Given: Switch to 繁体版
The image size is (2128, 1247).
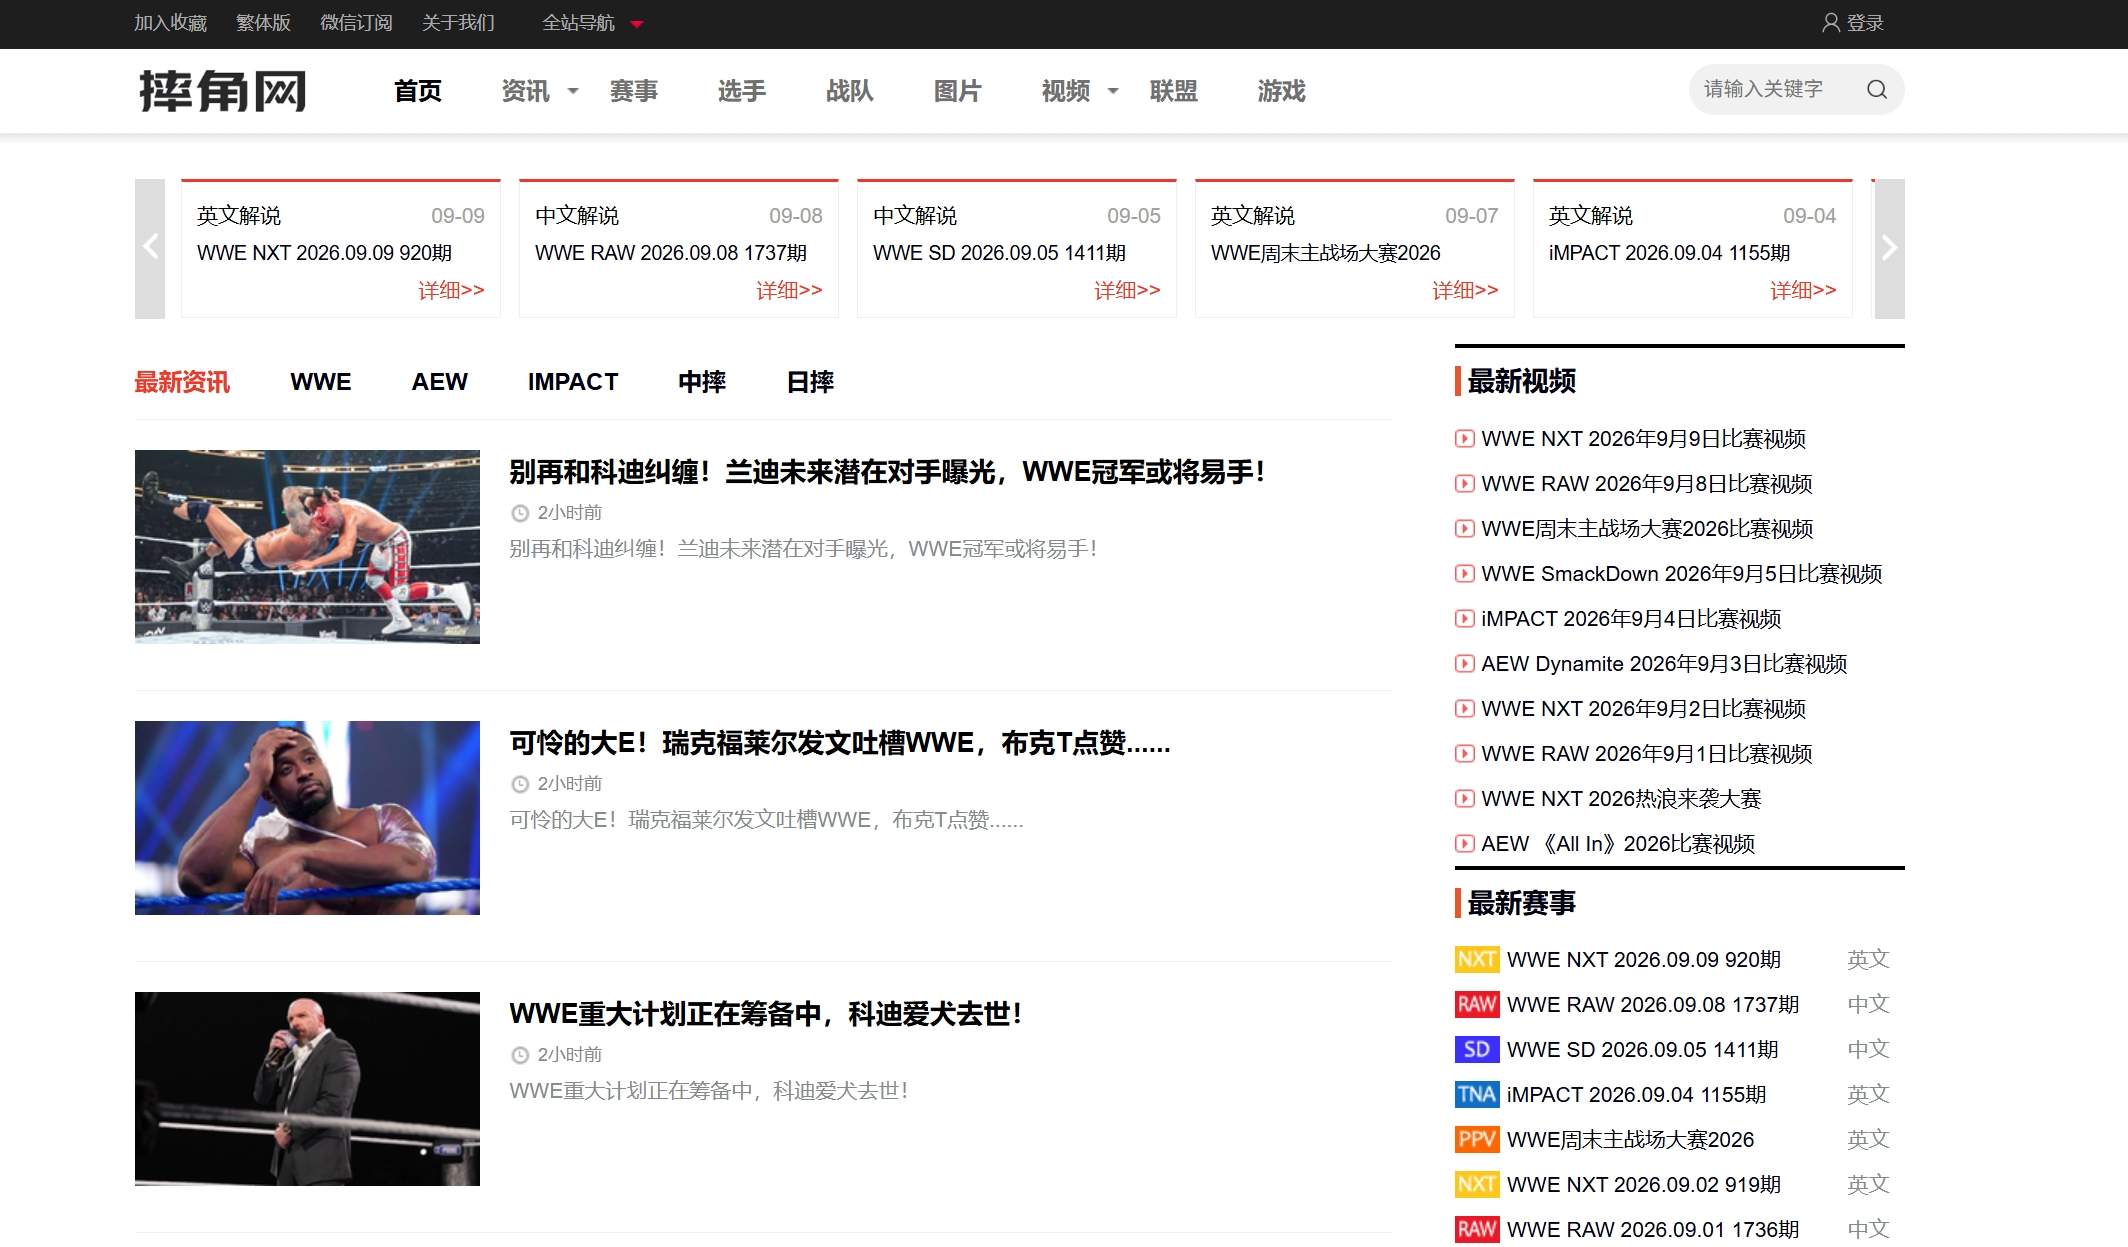Looking at the screenshot, I should pyautogui.click(x=263, y=23).
